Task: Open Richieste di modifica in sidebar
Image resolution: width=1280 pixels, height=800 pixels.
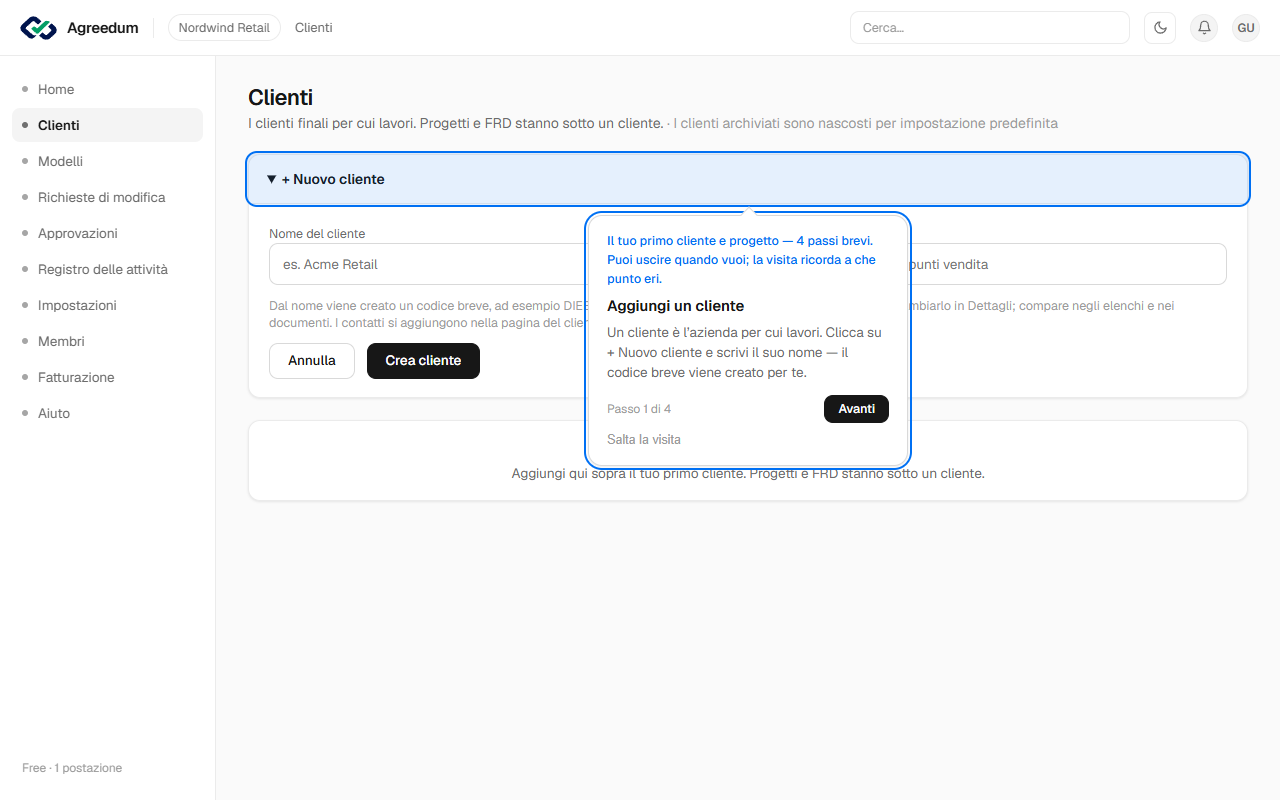Action: point(107,197)
